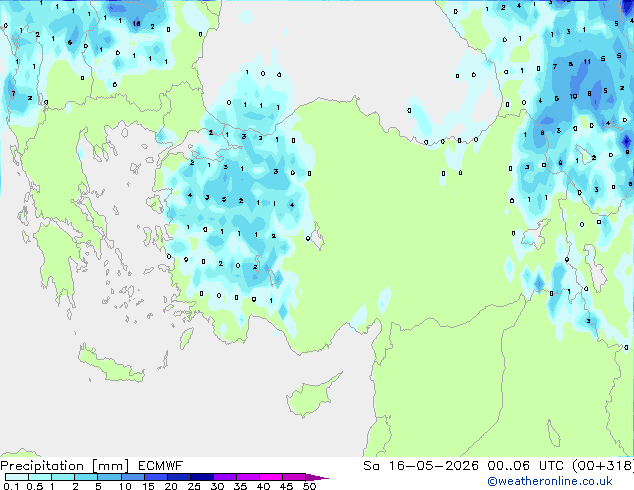Click the '00..06 UTC' time range

(525, 466)
